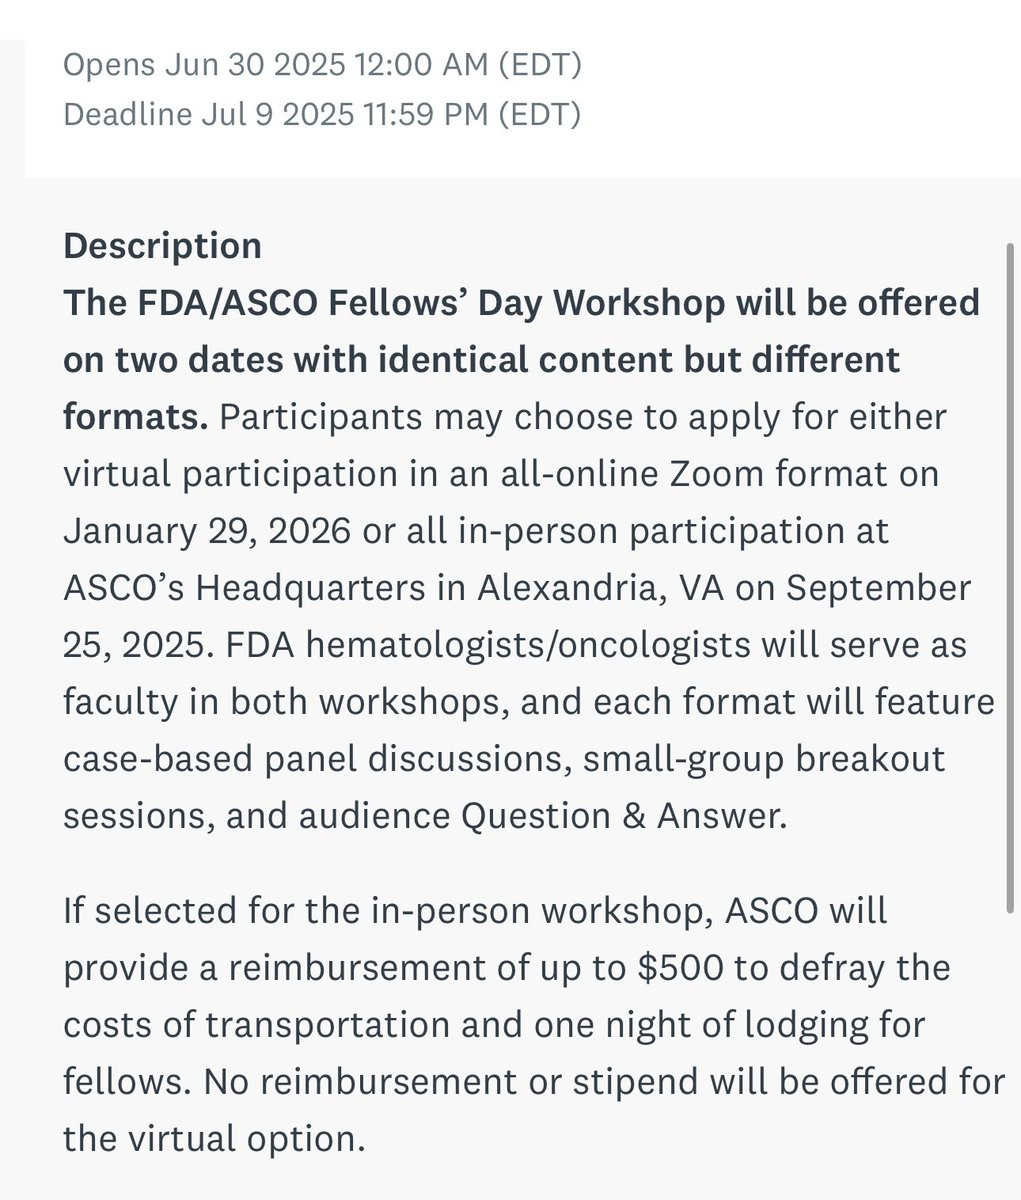
Task: Click the January 29, 2026 date text
Action: coord(207,531)
